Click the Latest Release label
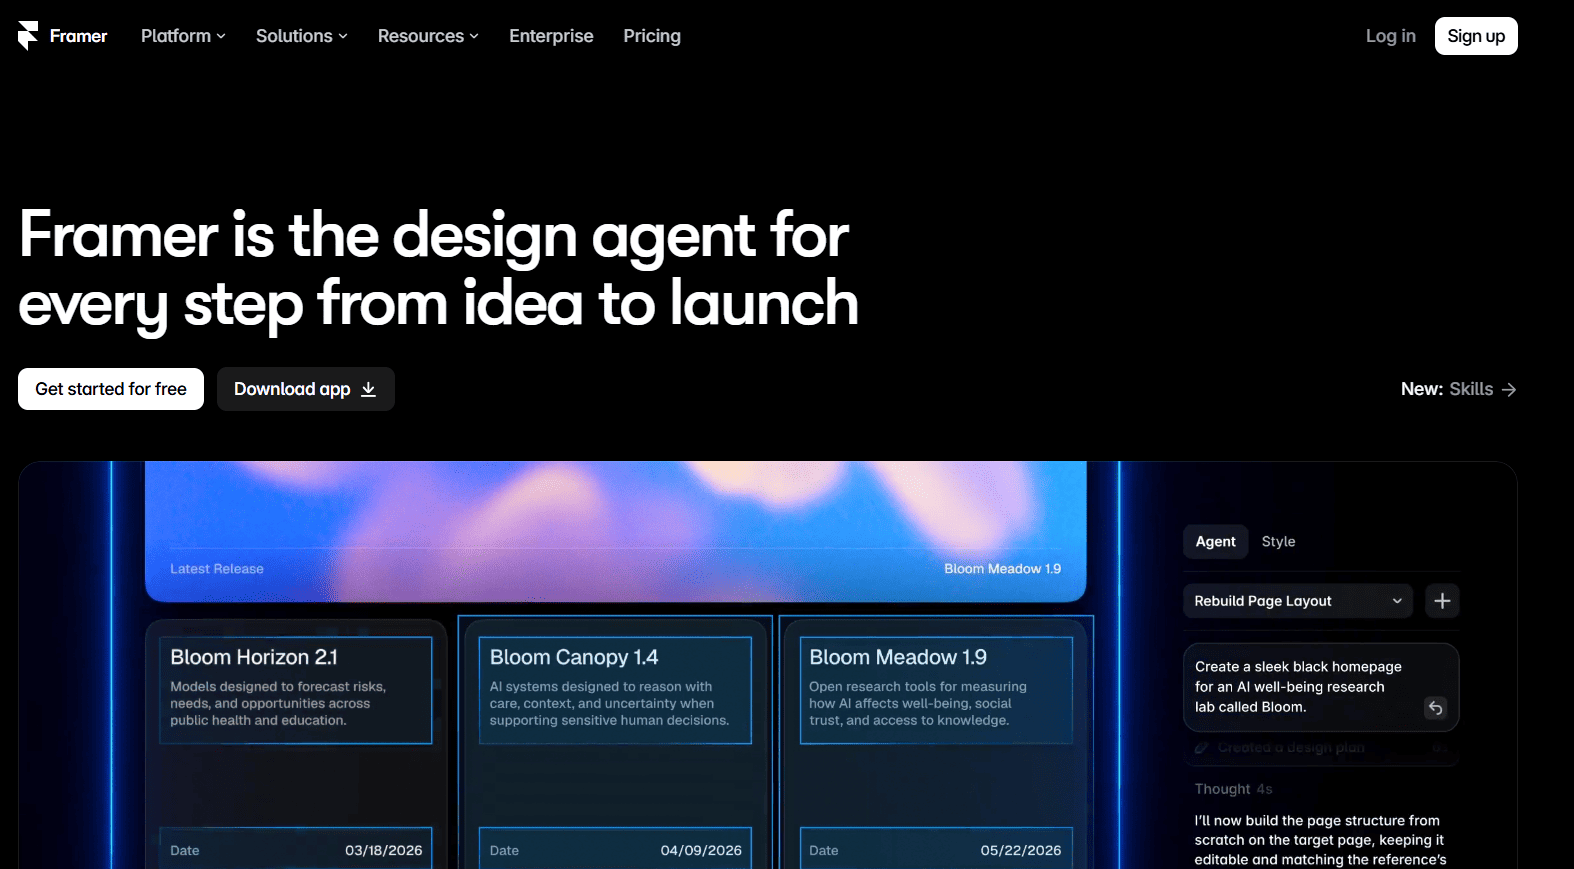 (217, 569)
